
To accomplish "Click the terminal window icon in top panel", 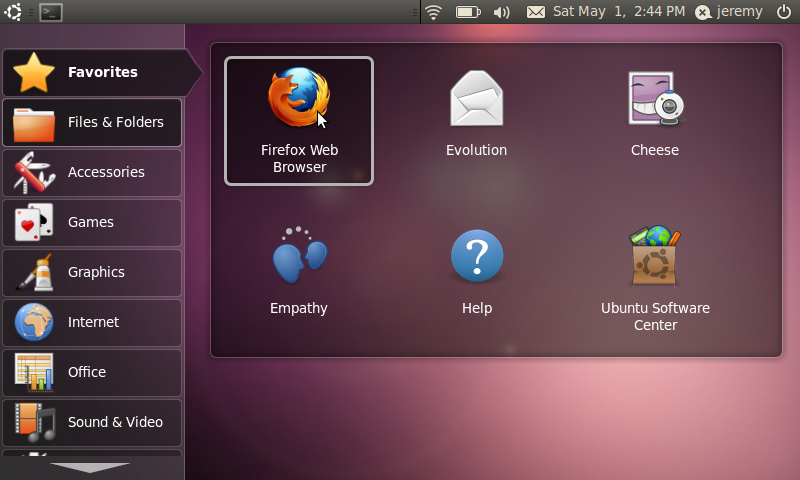I will [51, 12].
